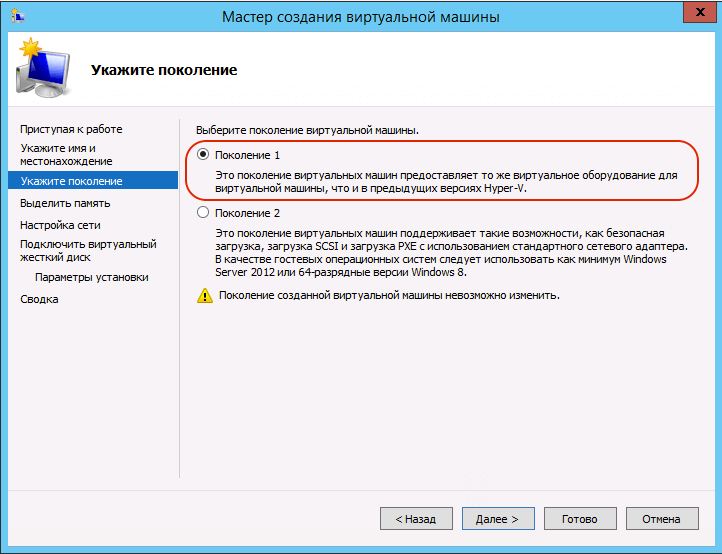Open the Параметры установки sub-step

[x=91, y=277]
